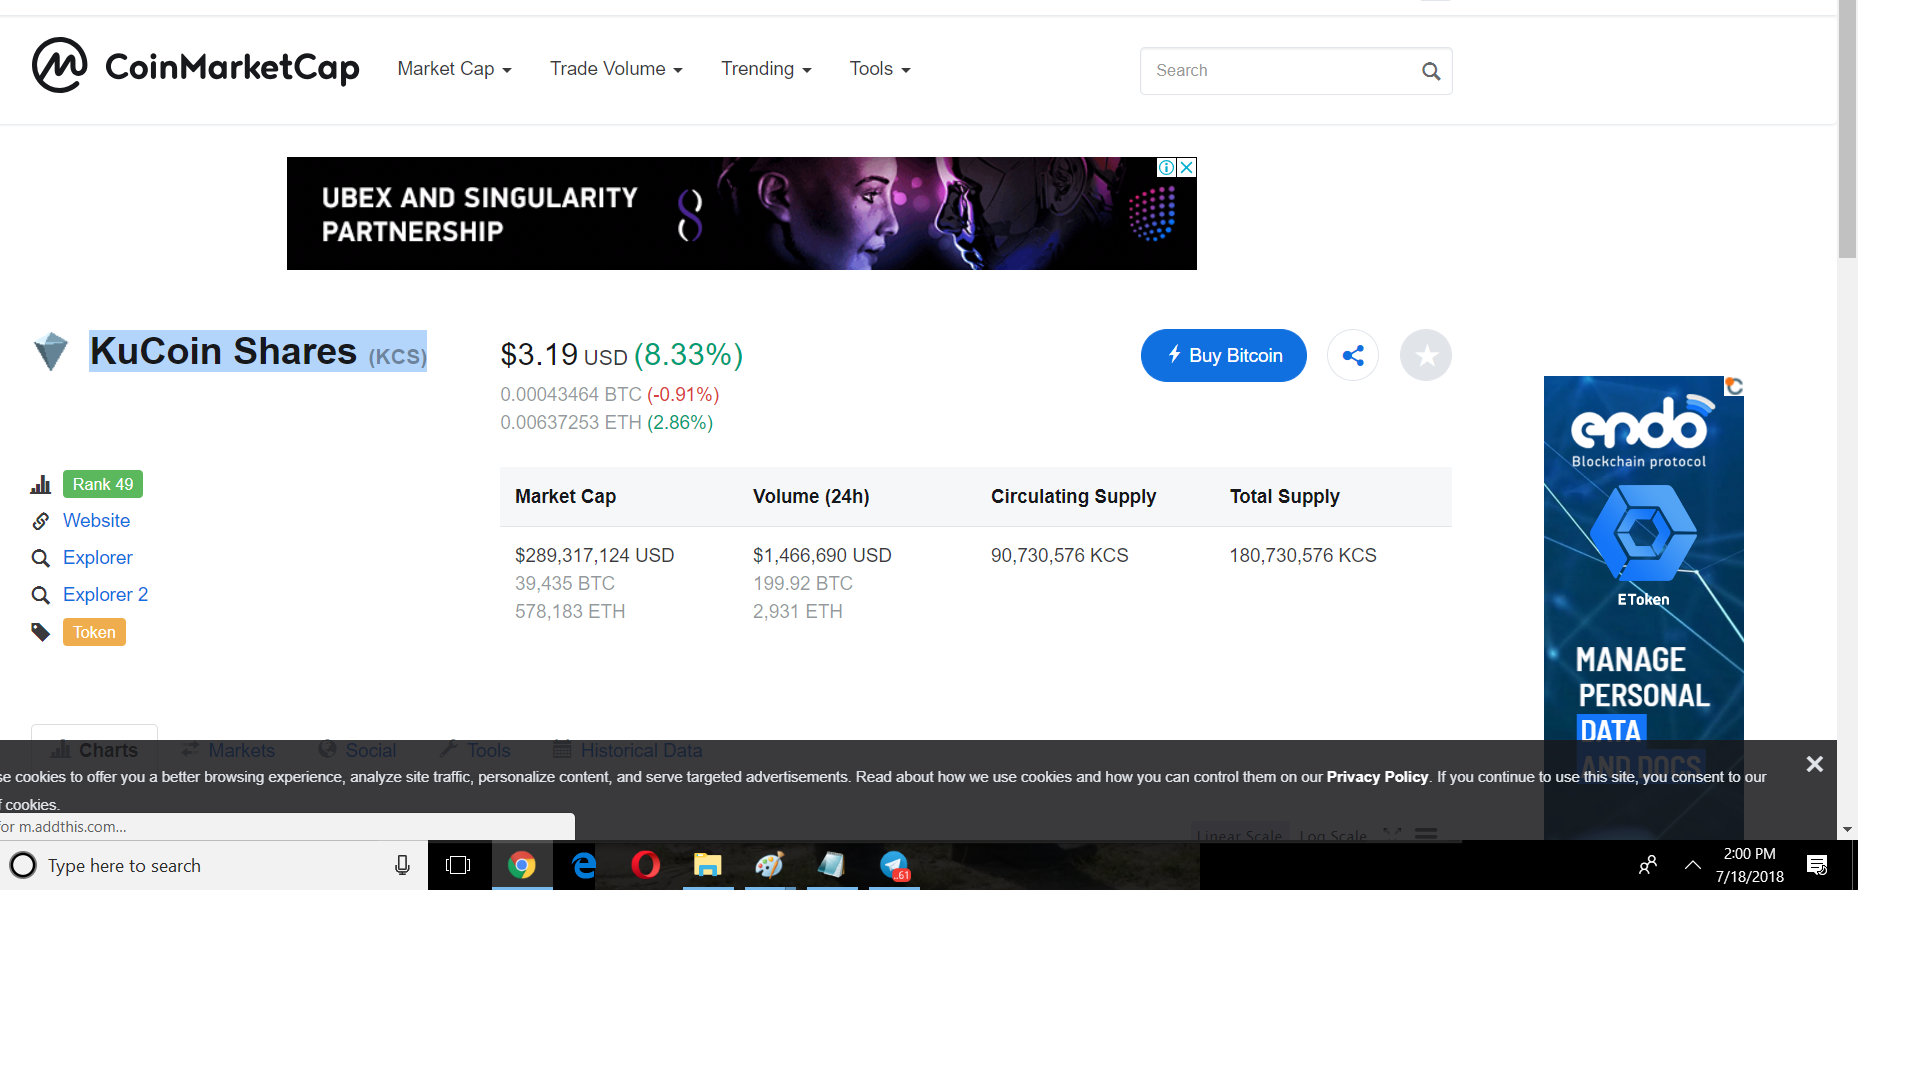Open the Website link
Image resolution: width=1920 pixels, height=1080 pixels.
coord(96,520)
